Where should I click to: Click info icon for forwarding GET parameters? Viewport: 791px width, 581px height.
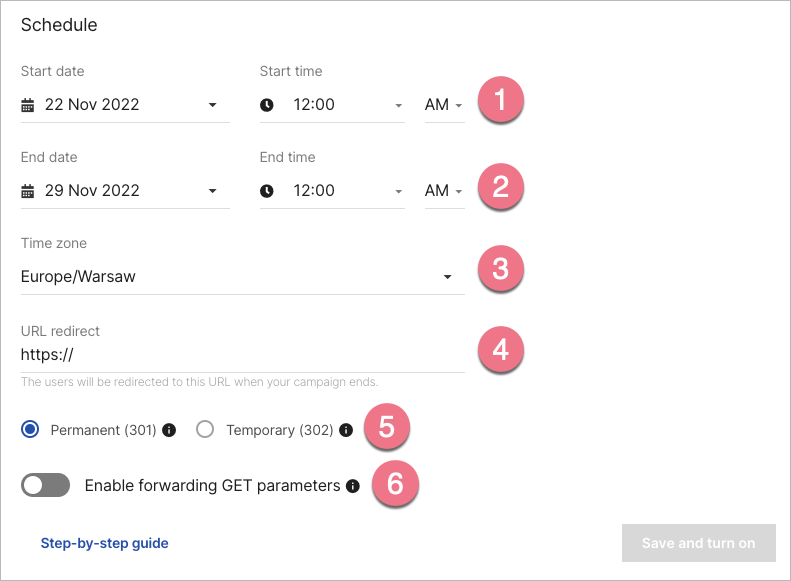point(352,486)
